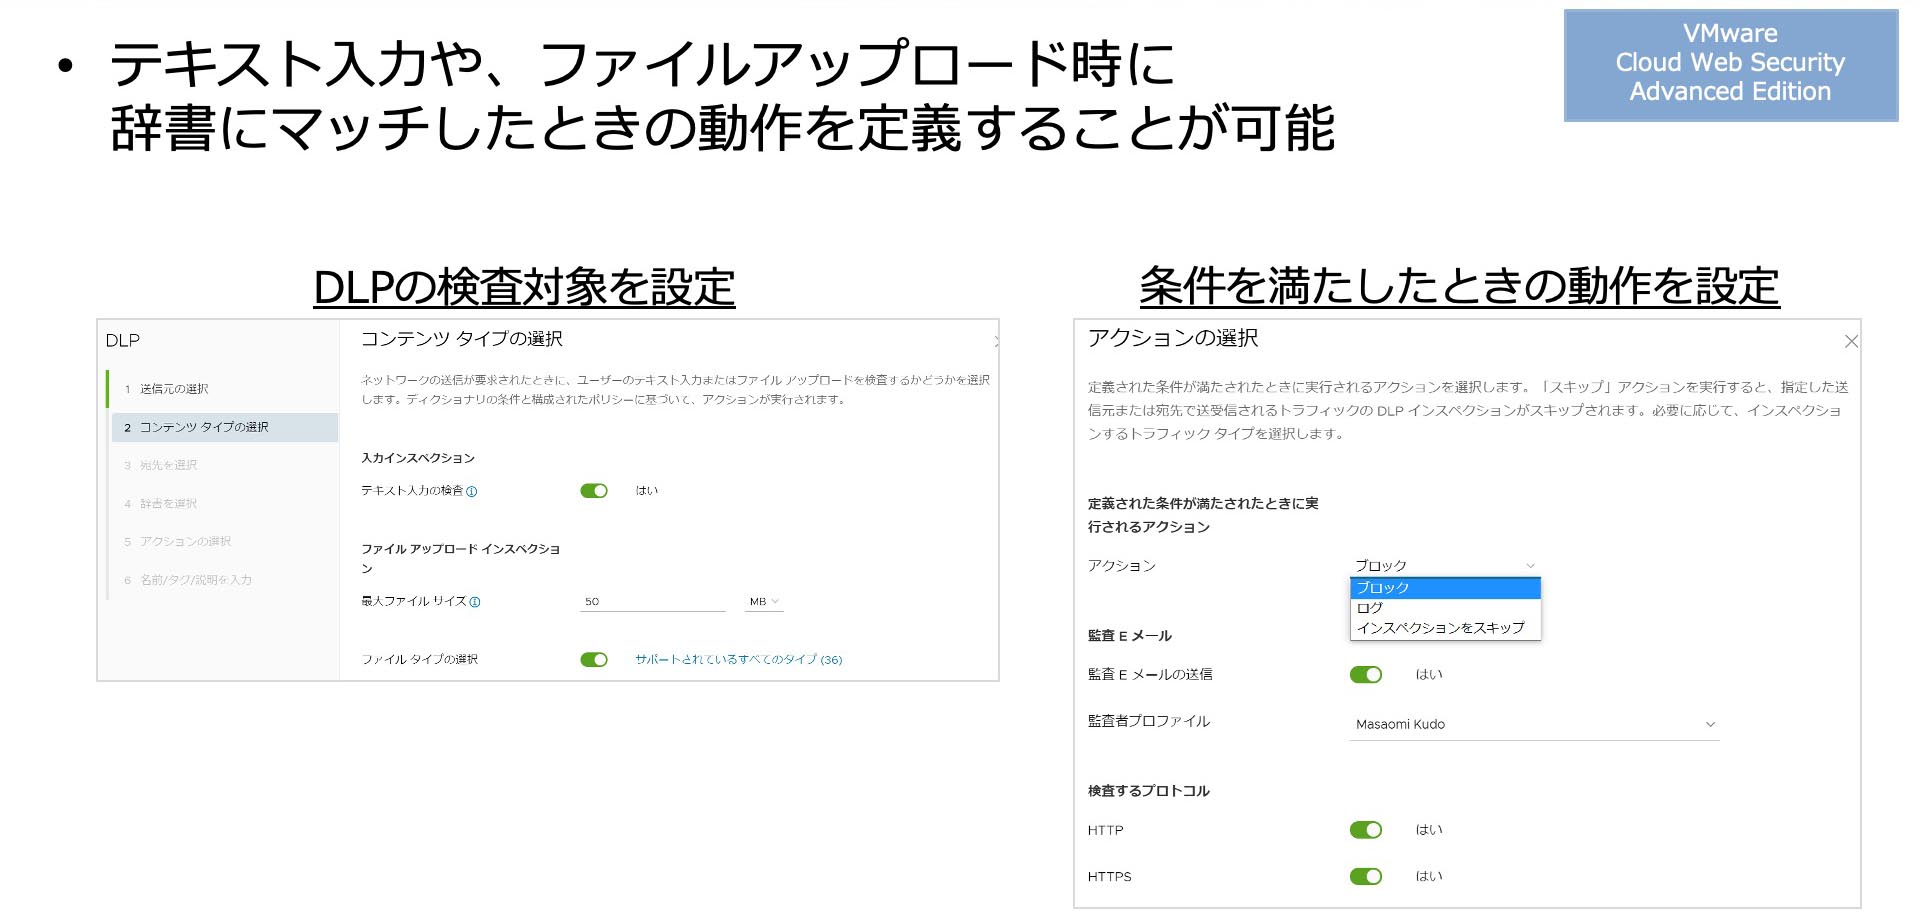Turn off the ファイル タイプの選択 toggle

pos(594,659)
